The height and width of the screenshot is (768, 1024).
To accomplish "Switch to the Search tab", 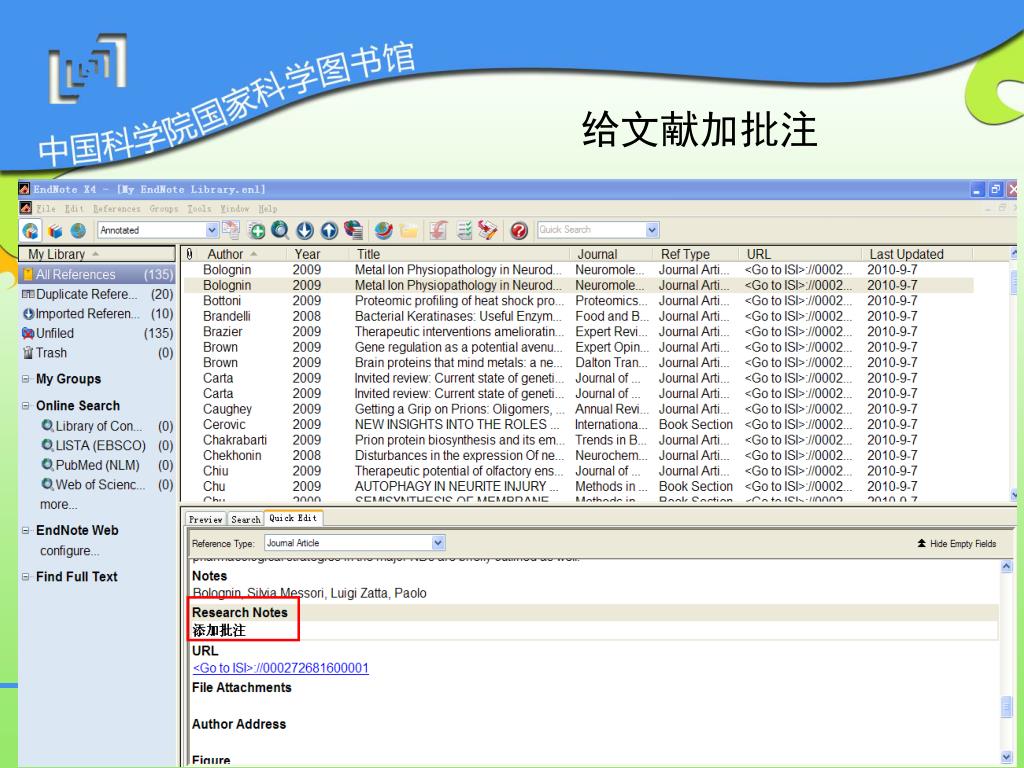I will pos(246,519).
